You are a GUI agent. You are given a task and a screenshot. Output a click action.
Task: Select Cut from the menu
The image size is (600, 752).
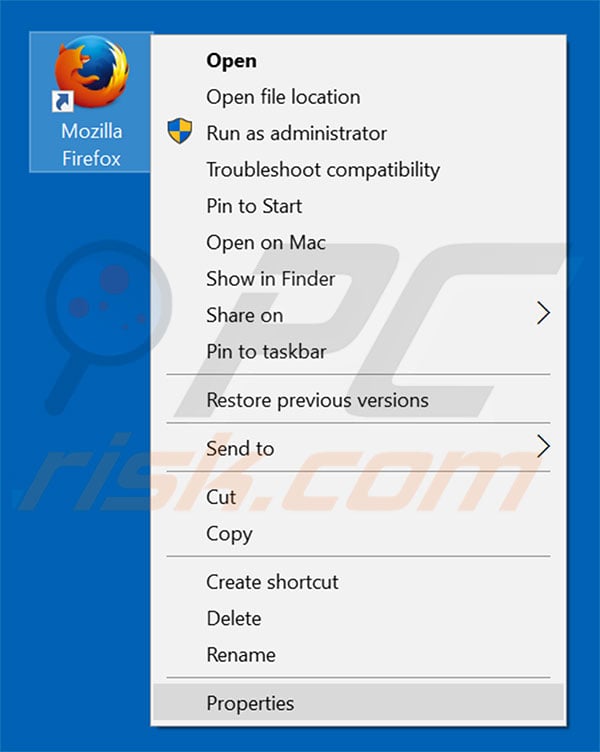(358, 497)
